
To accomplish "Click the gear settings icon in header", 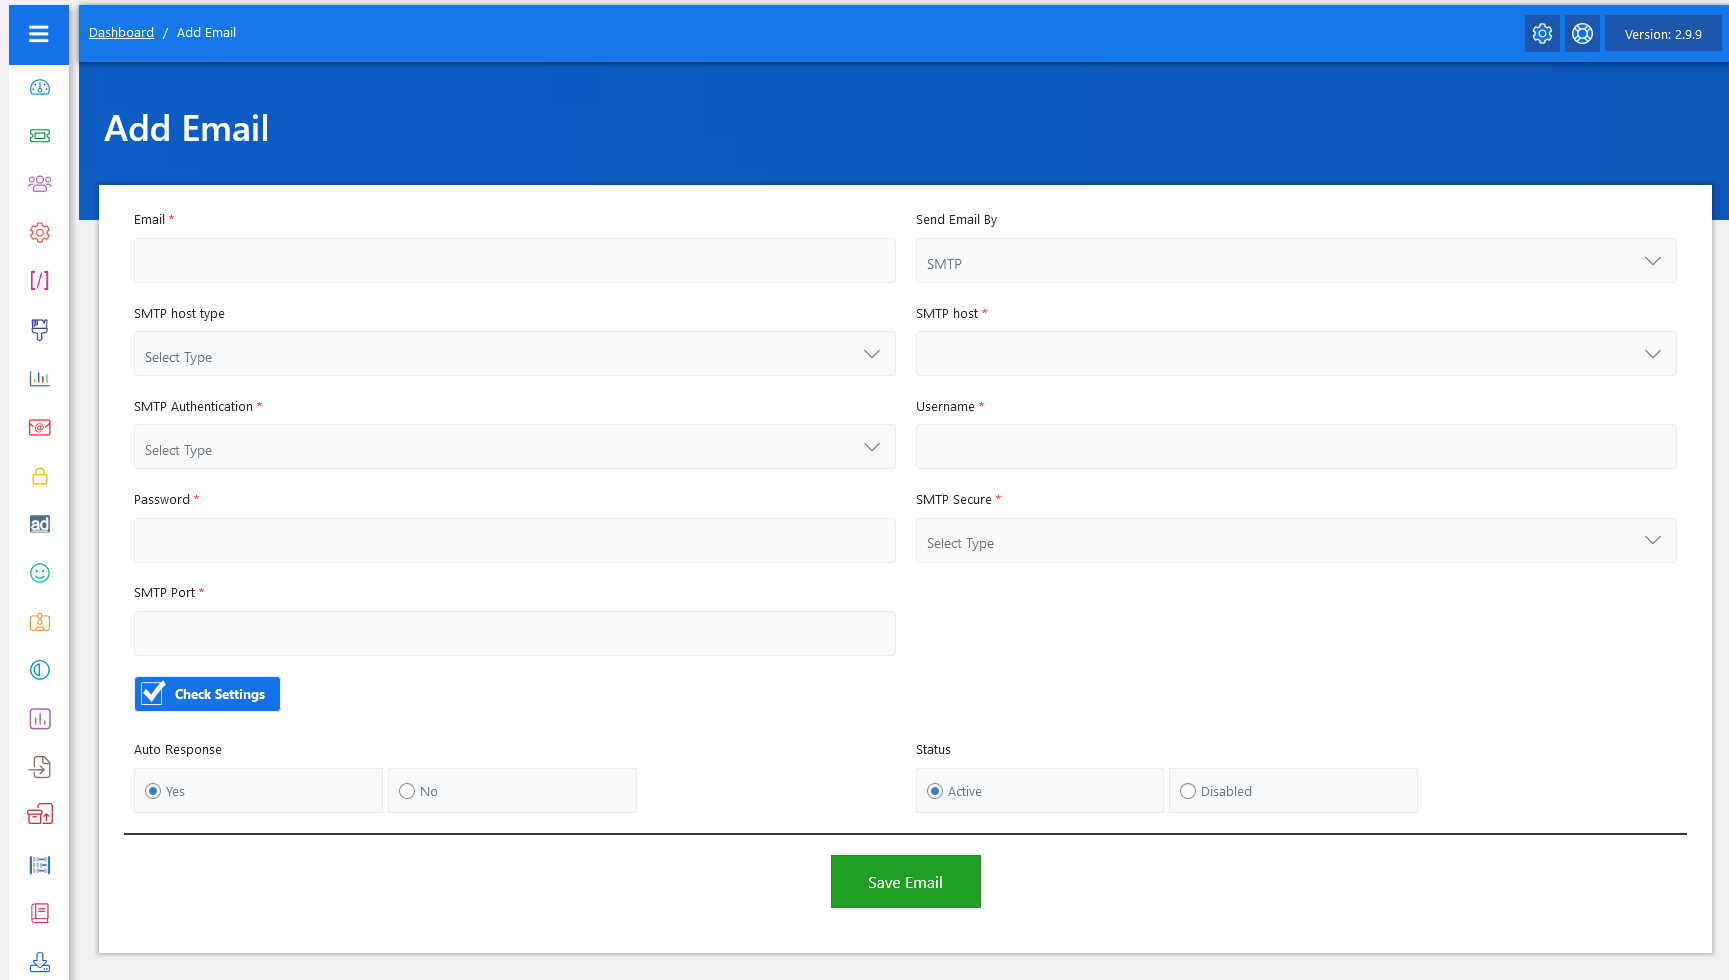I will pyautogui.click(x=1542, y=34).
